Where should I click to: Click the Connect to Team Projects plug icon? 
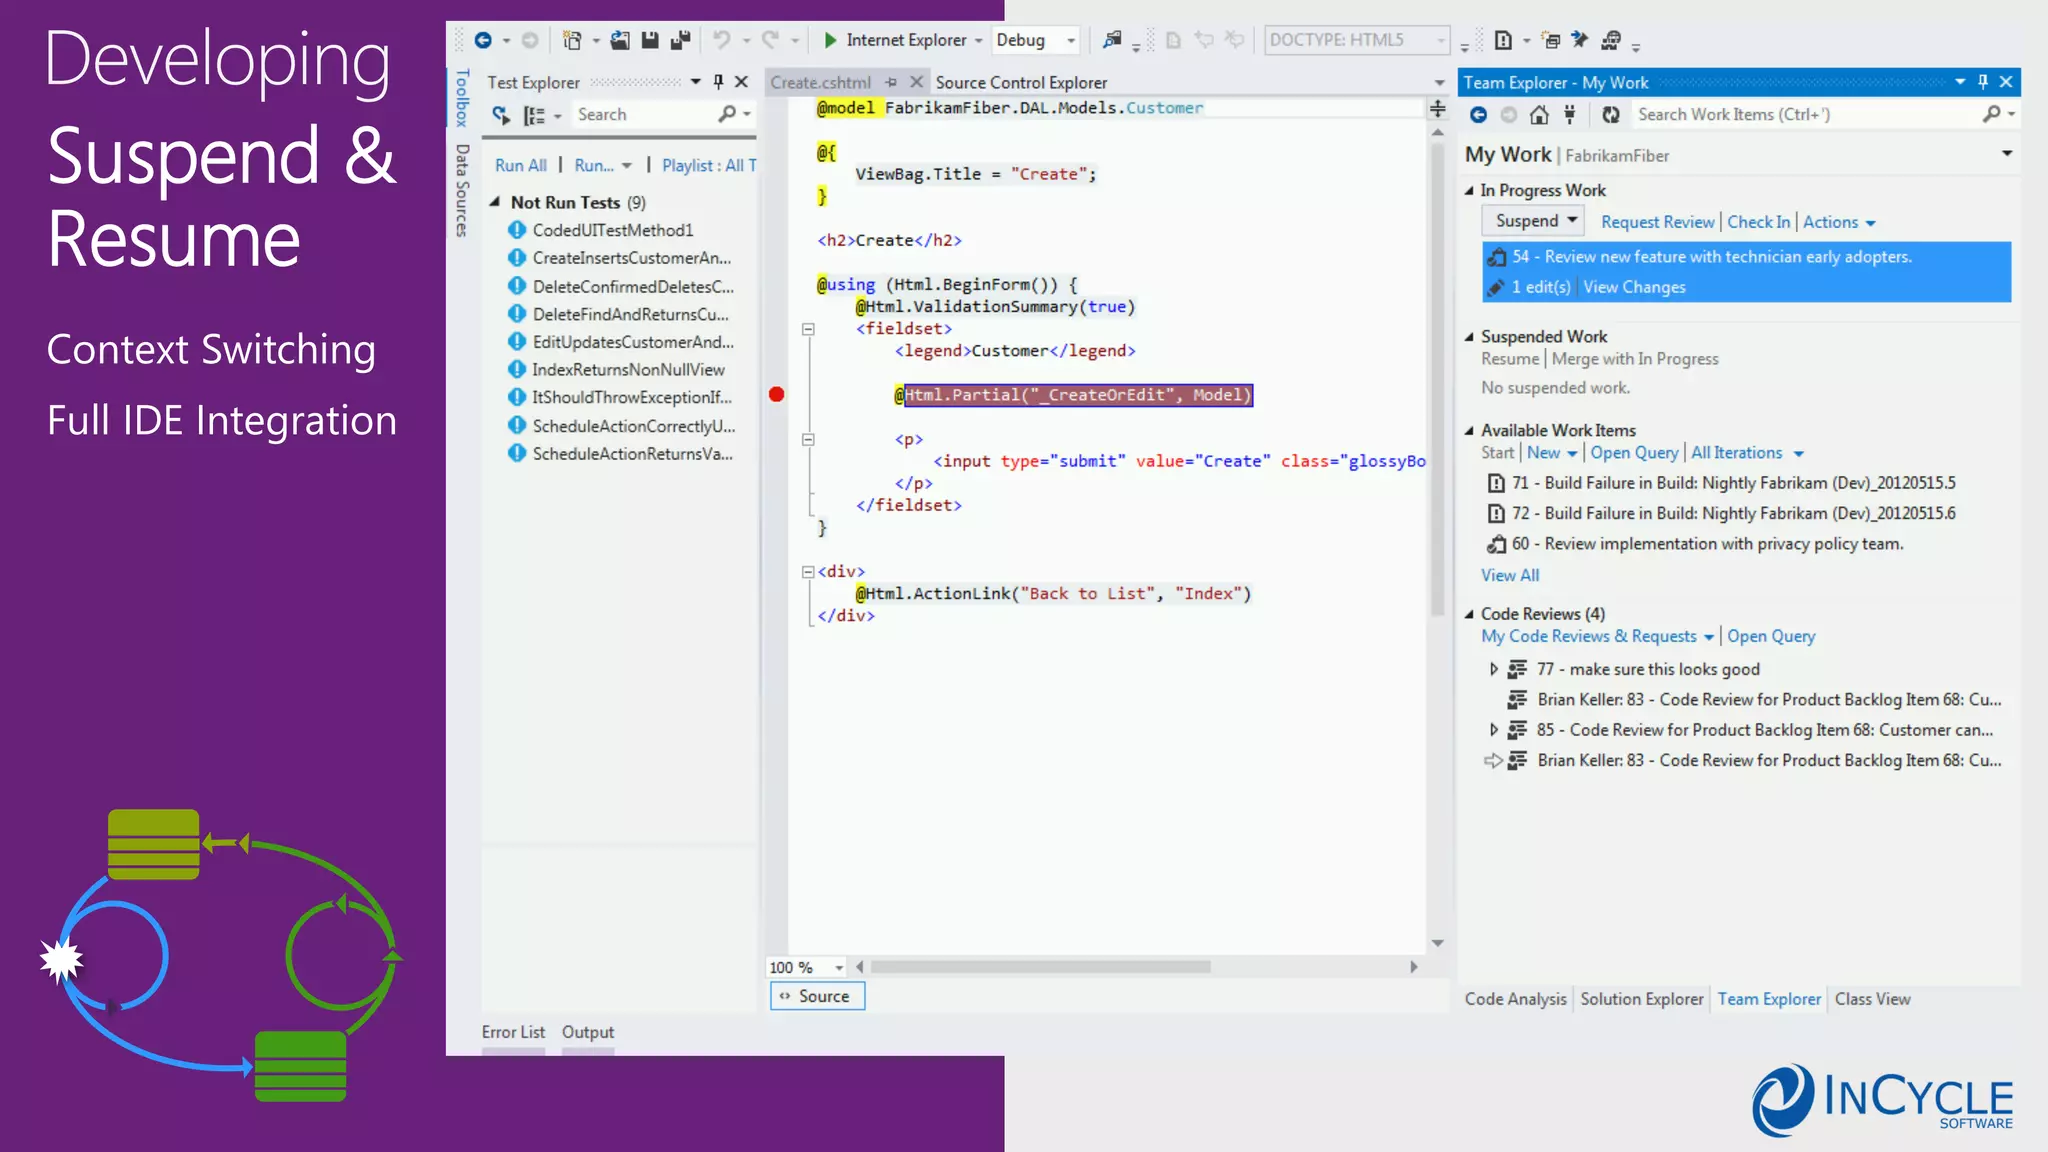tap(1570, 115)
